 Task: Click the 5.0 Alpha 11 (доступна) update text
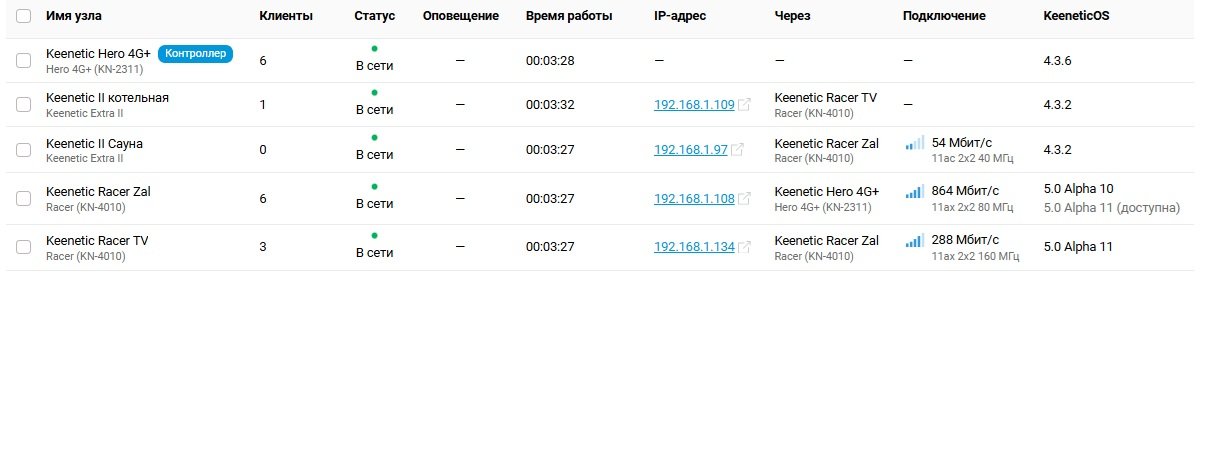pos(1112,208)
